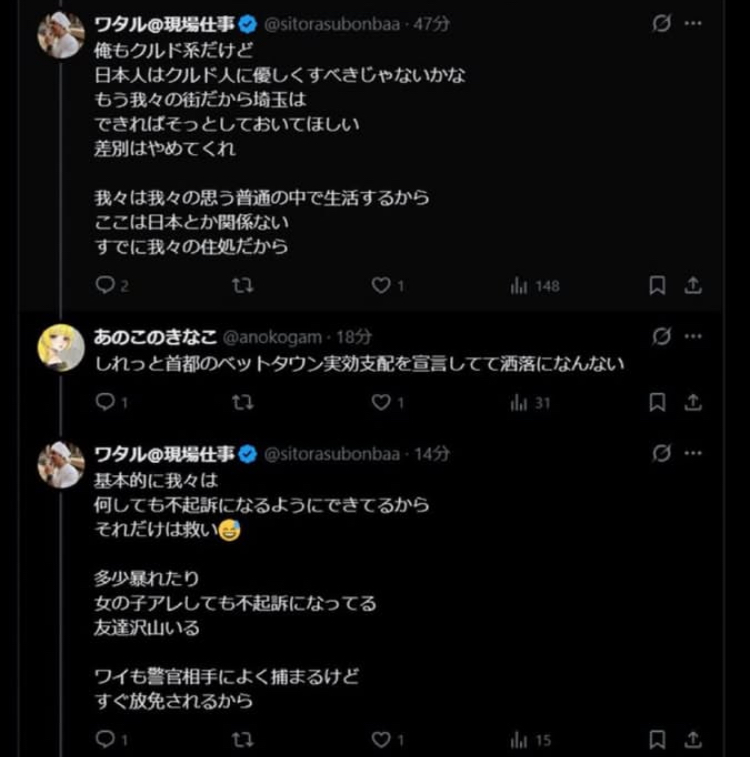
Task: Open Grok icon on first post
Action: pyautogui.click(x=661, y=24)
